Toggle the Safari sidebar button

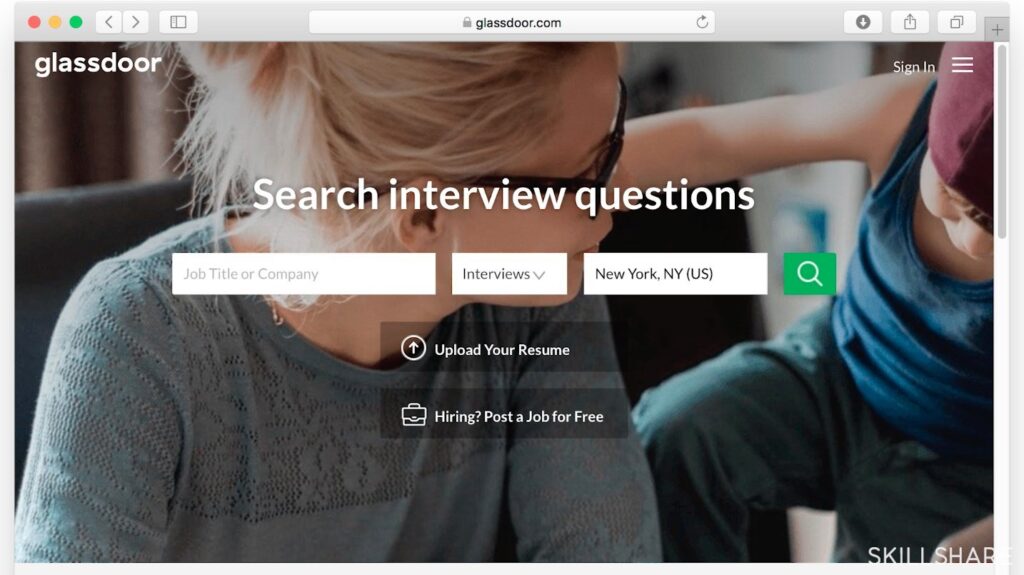pos(178,22)
